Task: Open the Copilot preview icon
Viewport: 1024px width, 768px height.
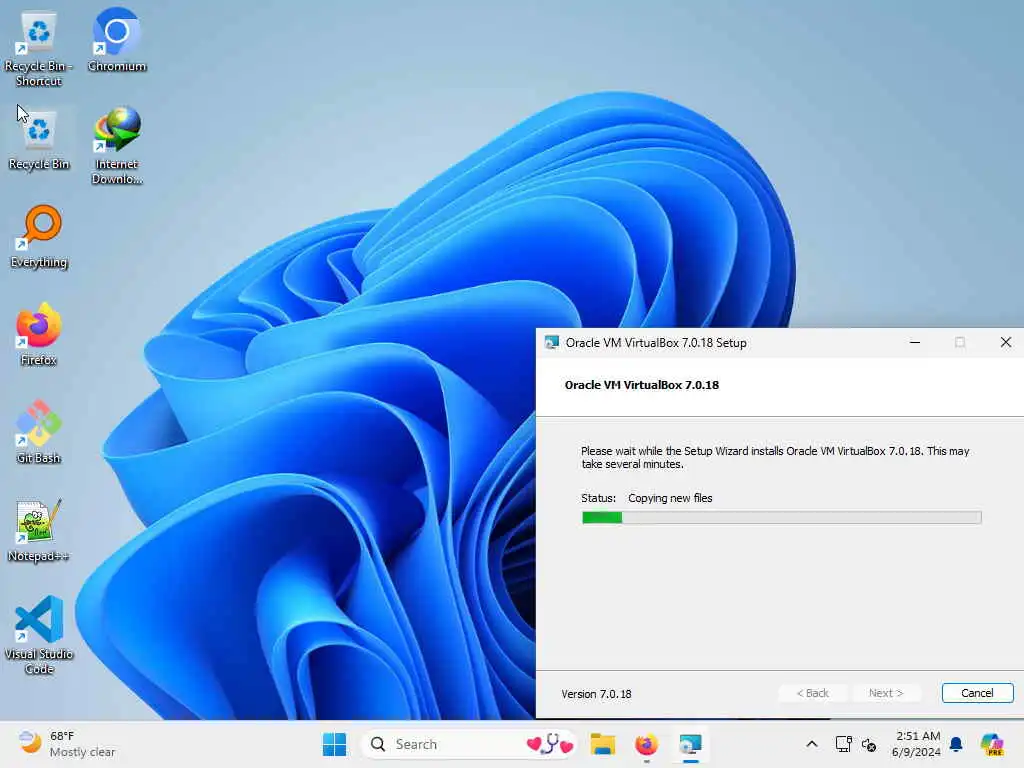Action: 991,744
